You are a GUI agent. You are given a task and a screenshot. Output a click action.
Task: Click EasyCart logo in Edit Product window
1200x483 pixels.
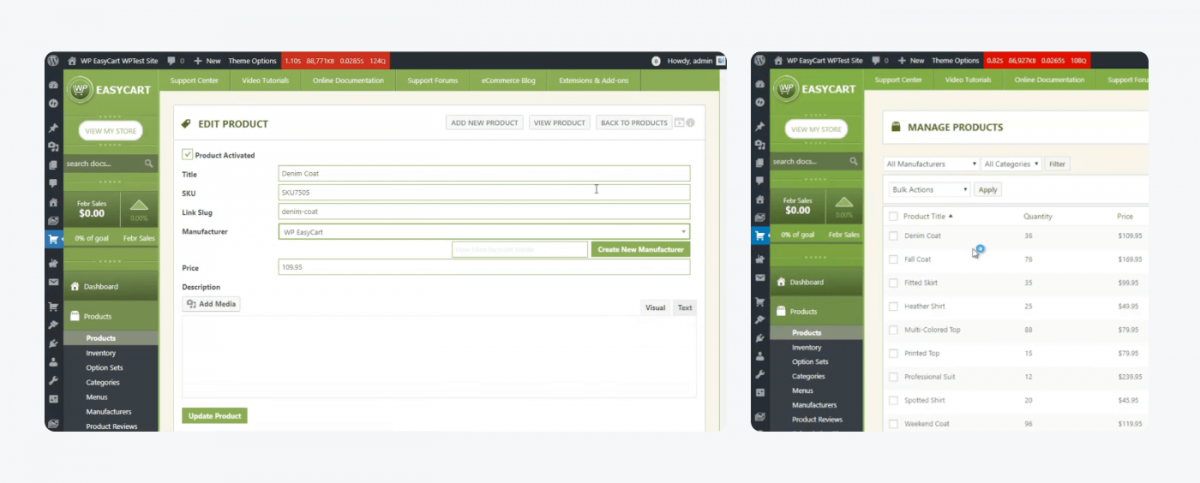coord(110,90)
